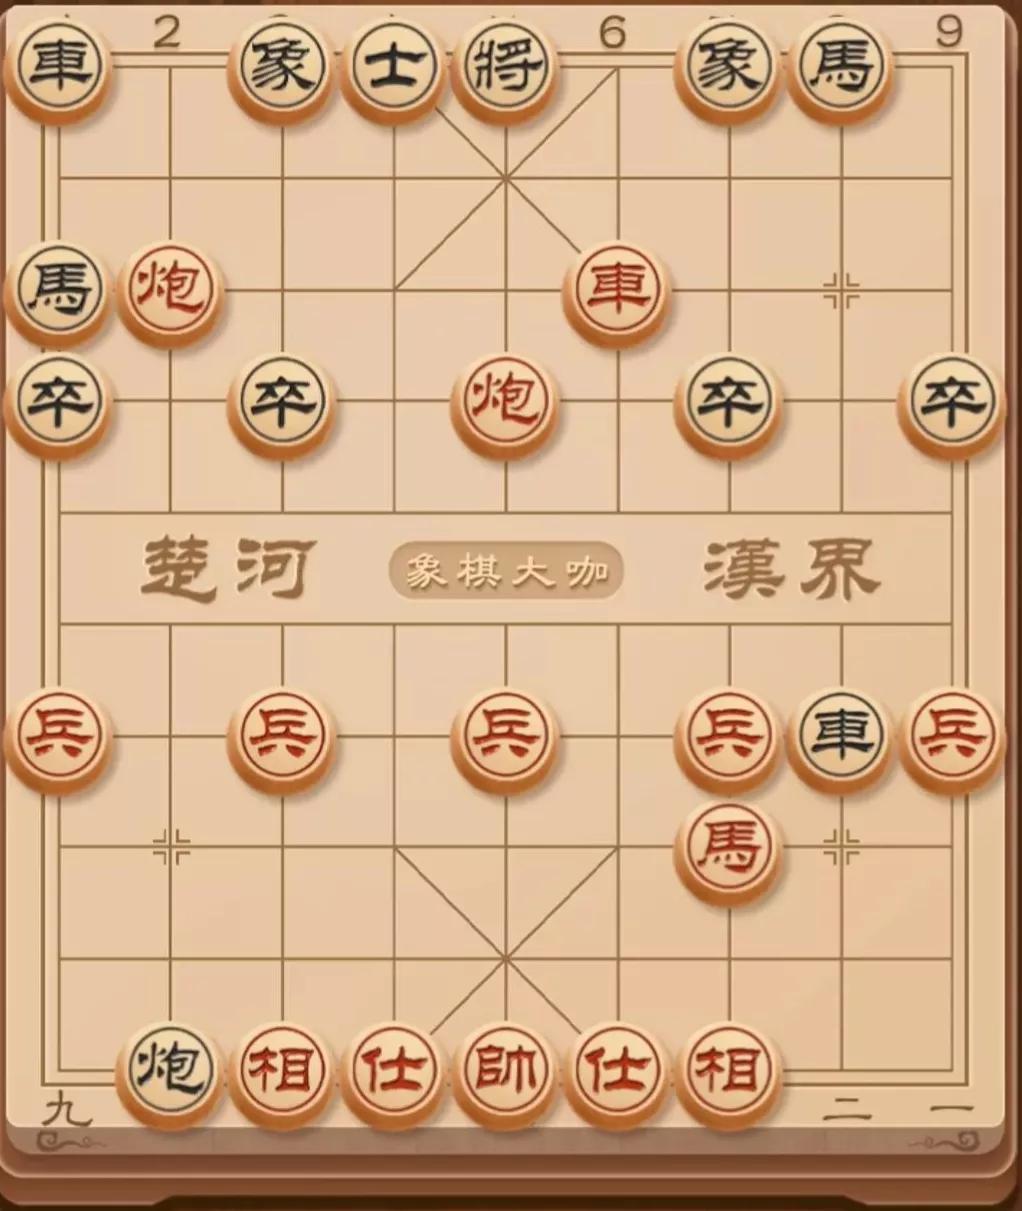
Task: Pick the black elephant 象 next to black horse
Action: click(x=729, y=68)
